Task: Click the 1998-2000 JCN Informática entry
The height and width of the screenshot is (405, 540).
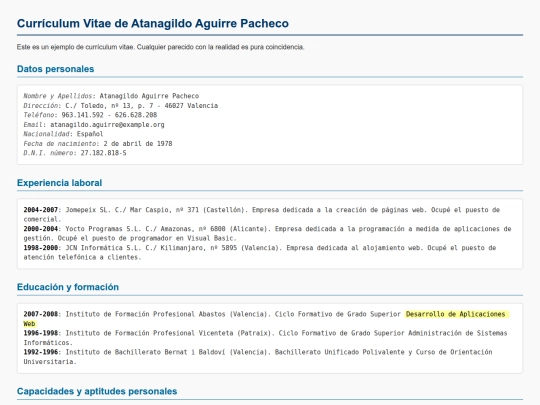Action: point(260,252)
